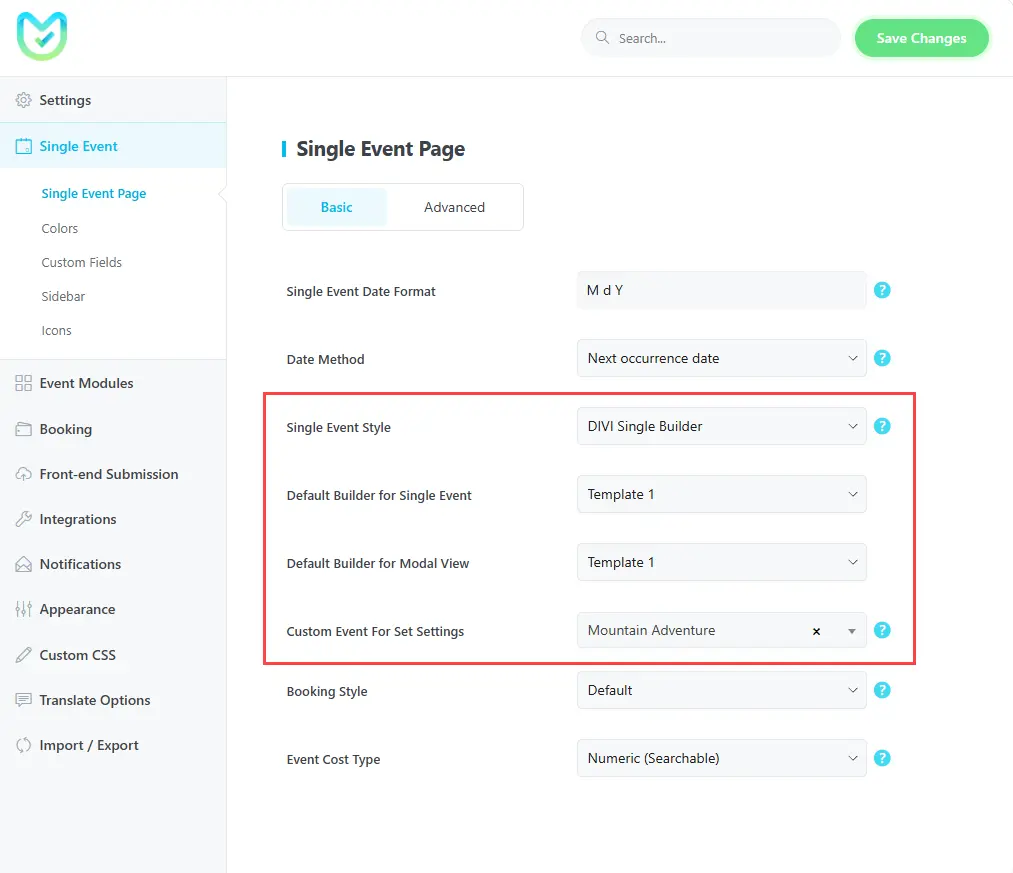
Task: Click the Single Event calendar icon
Action: (x=23, y=146)
